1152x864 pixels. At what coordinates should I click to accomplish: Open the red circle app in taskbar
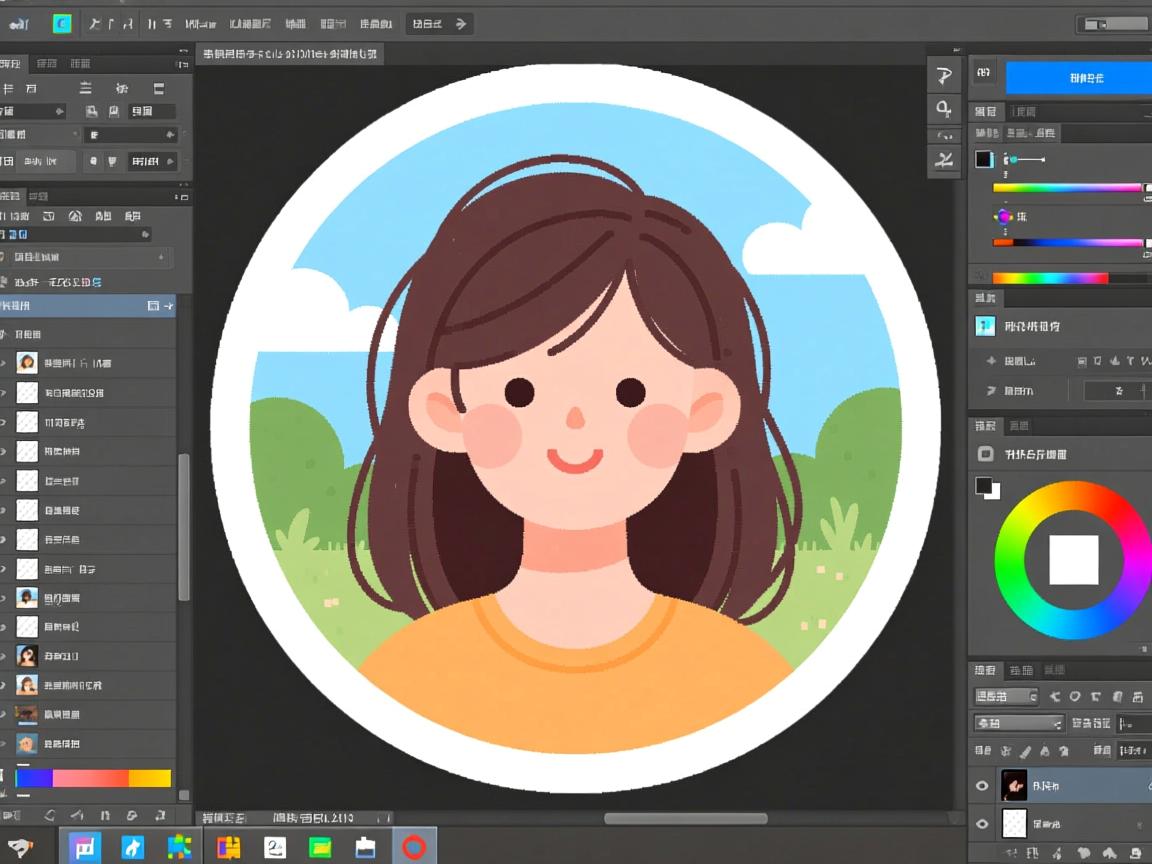pyautogui.click(x=414, y=848)
